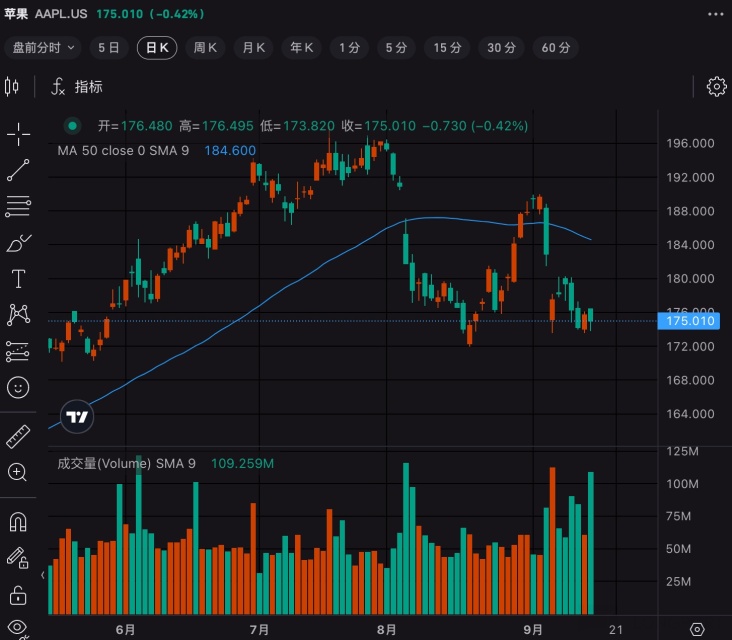The height and width of the screenshot is (640, 732).
Task: Click the TradingView logo badge
Action: (77, 416)
